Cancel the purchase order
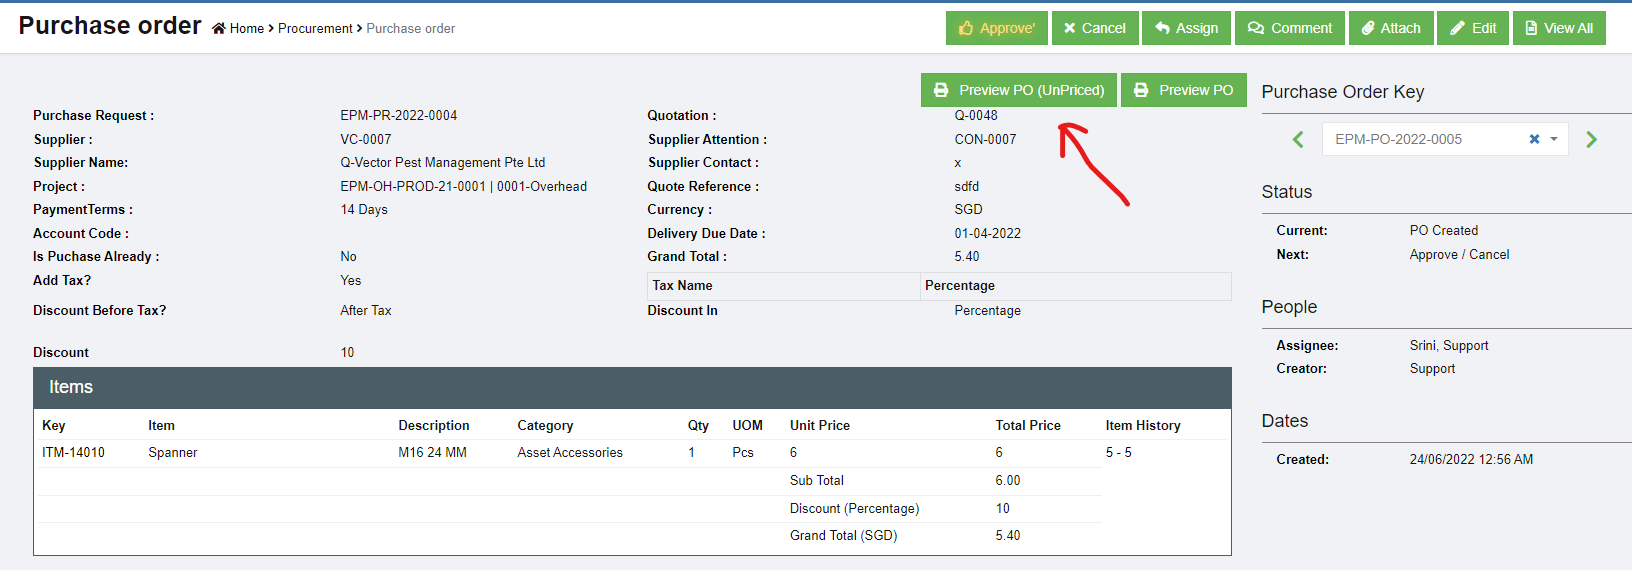This screenshot has height=570, width=1632. 1094,28
